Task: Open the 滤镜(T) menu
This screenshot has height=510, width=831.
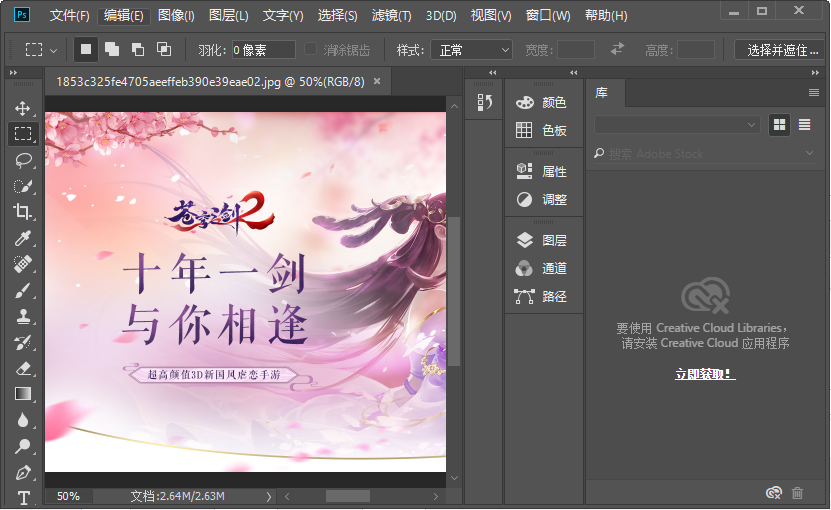Action: pyautogui.click(x=392, y=15)
